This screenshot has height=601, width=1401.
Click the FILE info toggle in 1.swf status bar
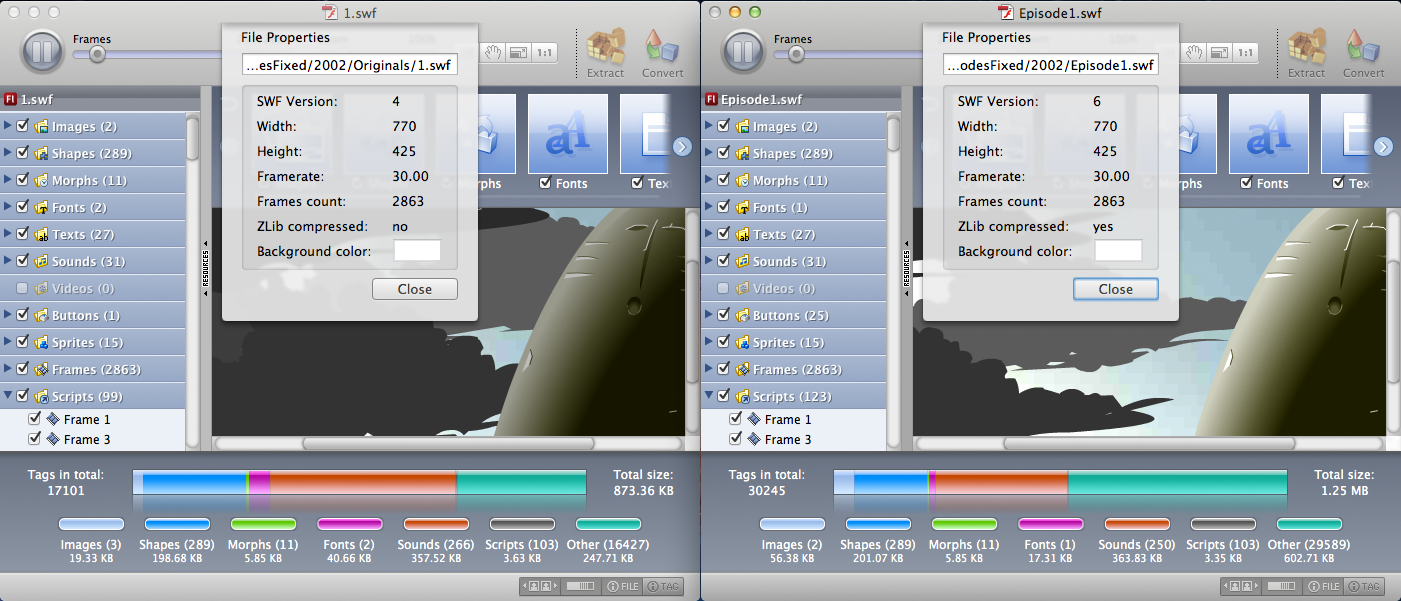622,587
